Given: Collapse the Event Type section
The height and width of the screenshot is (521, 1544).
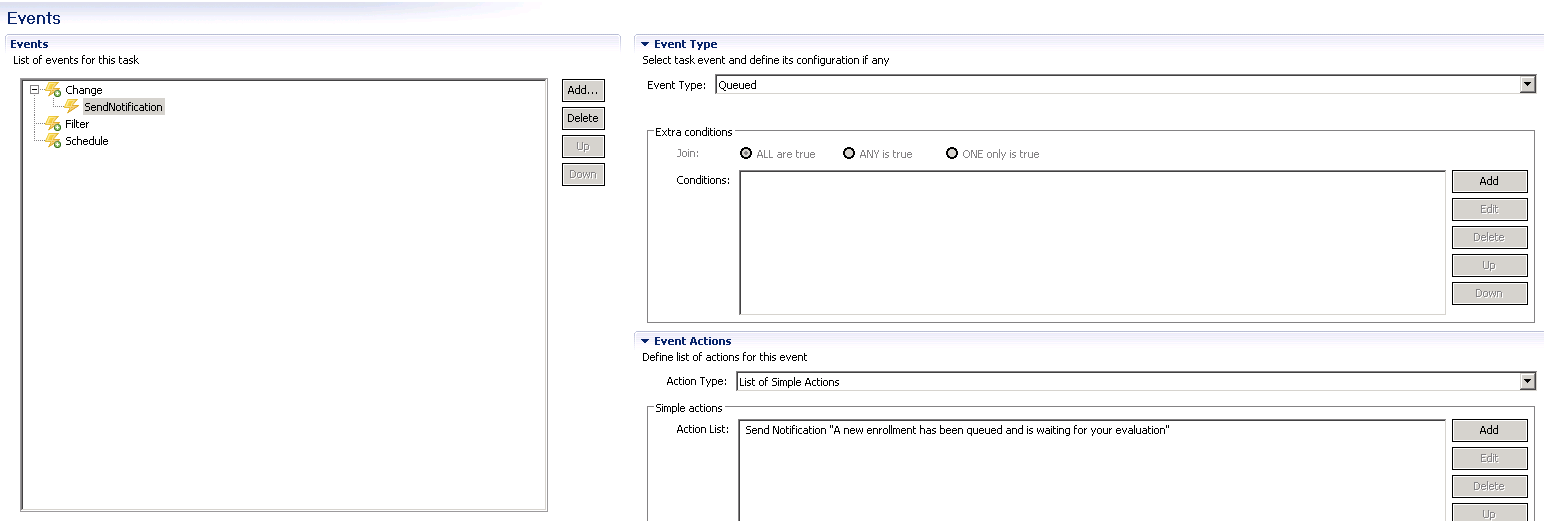Looking at the screenshot, I should (645, 44).
